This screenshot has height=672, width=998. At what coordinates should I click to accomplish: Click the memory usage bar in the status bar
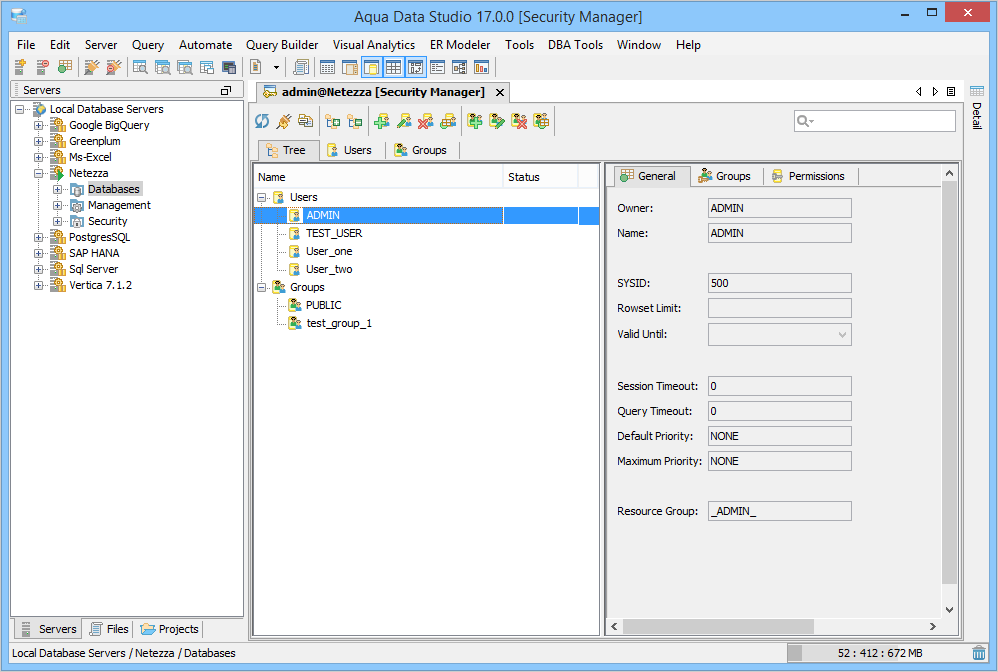pos(878,653)
